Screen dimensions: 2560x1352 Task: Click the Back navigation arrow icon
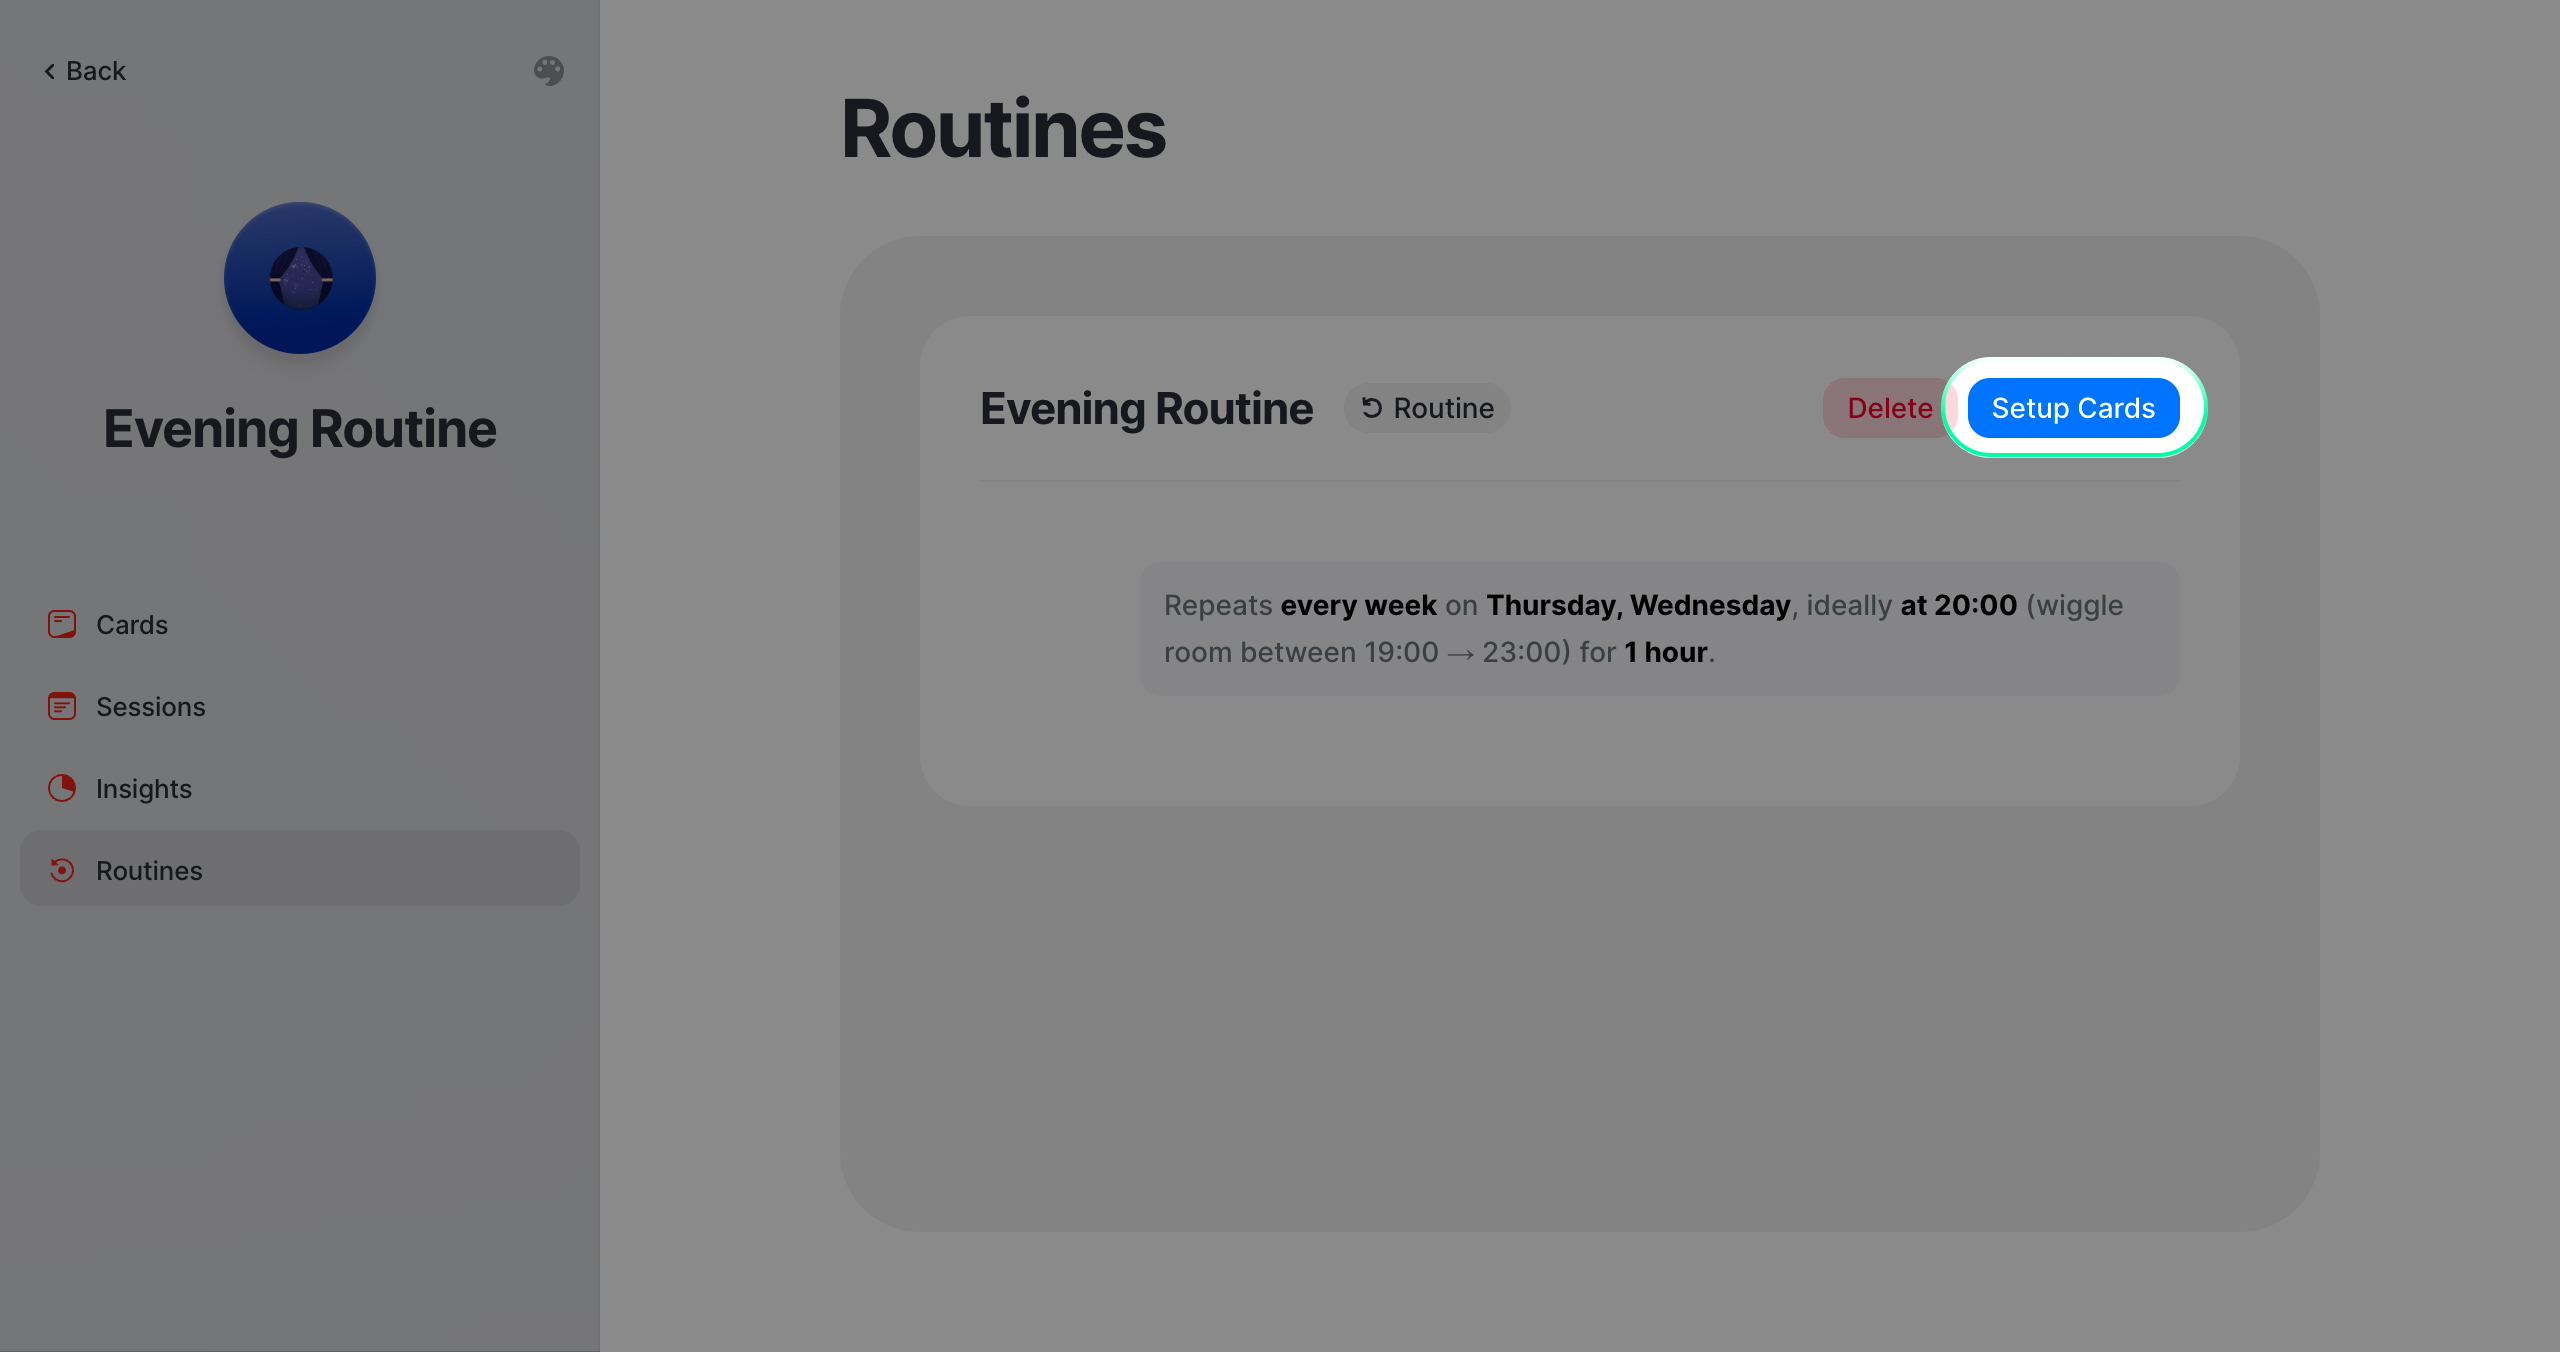[x=49, y=69]
